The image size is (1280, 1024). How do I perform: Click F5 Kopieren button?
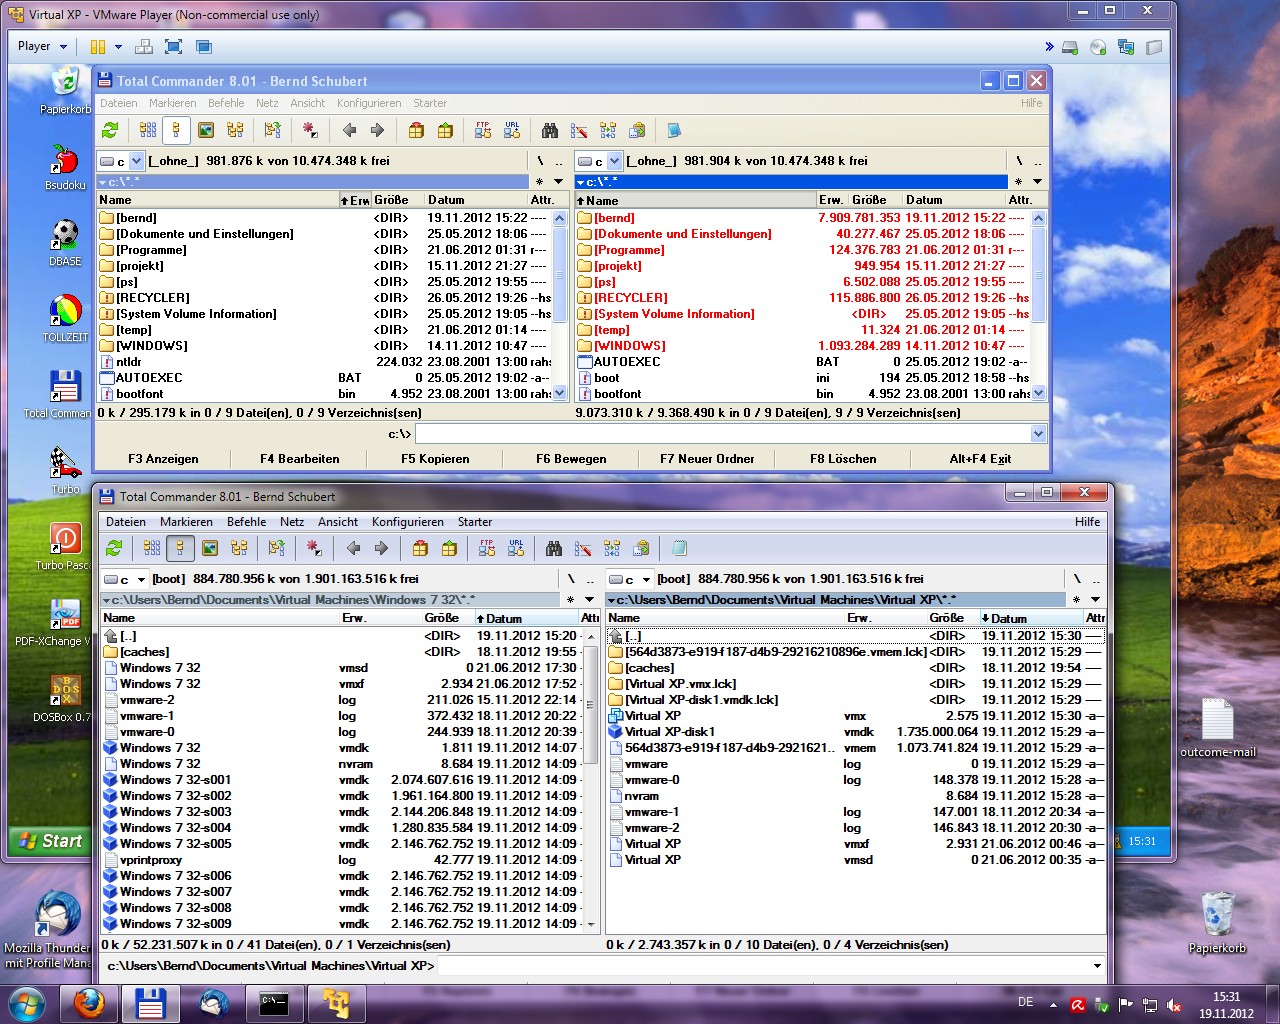click(x=435, y=459)
